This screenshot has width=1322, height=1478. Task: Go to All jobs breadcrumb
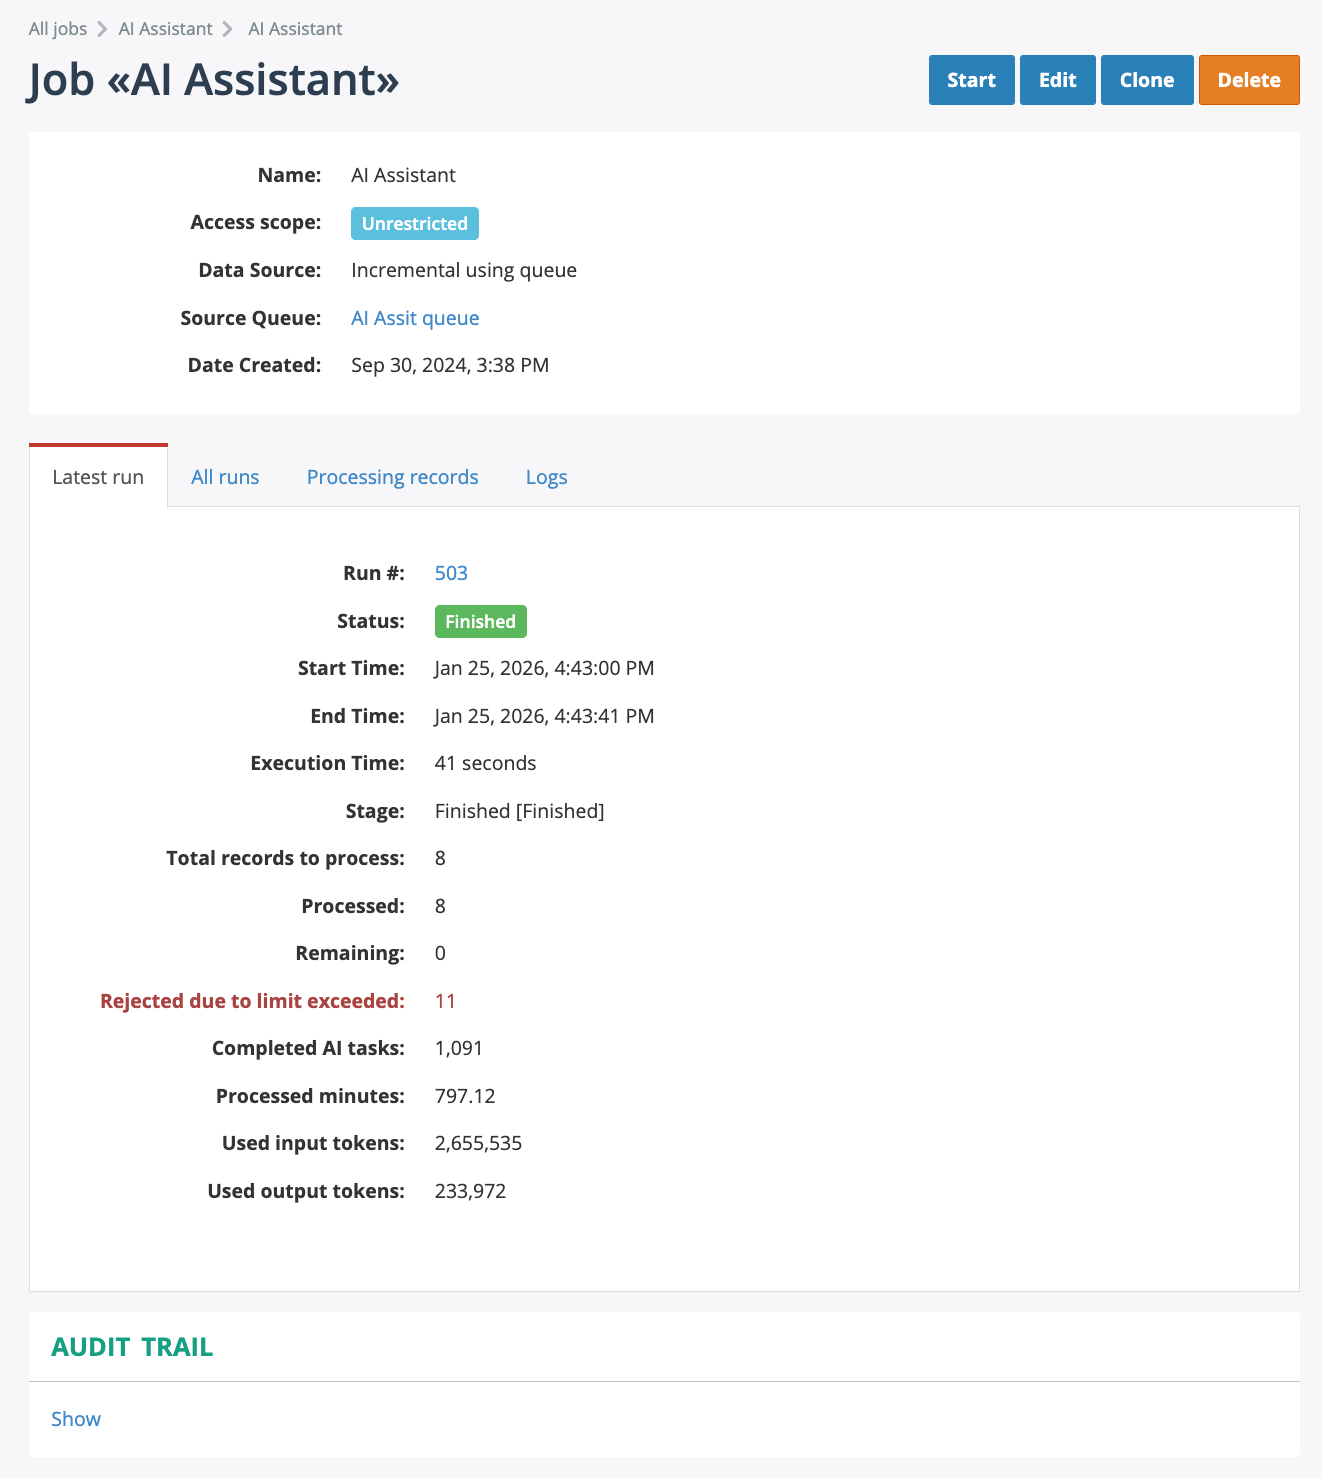point(58,29)
